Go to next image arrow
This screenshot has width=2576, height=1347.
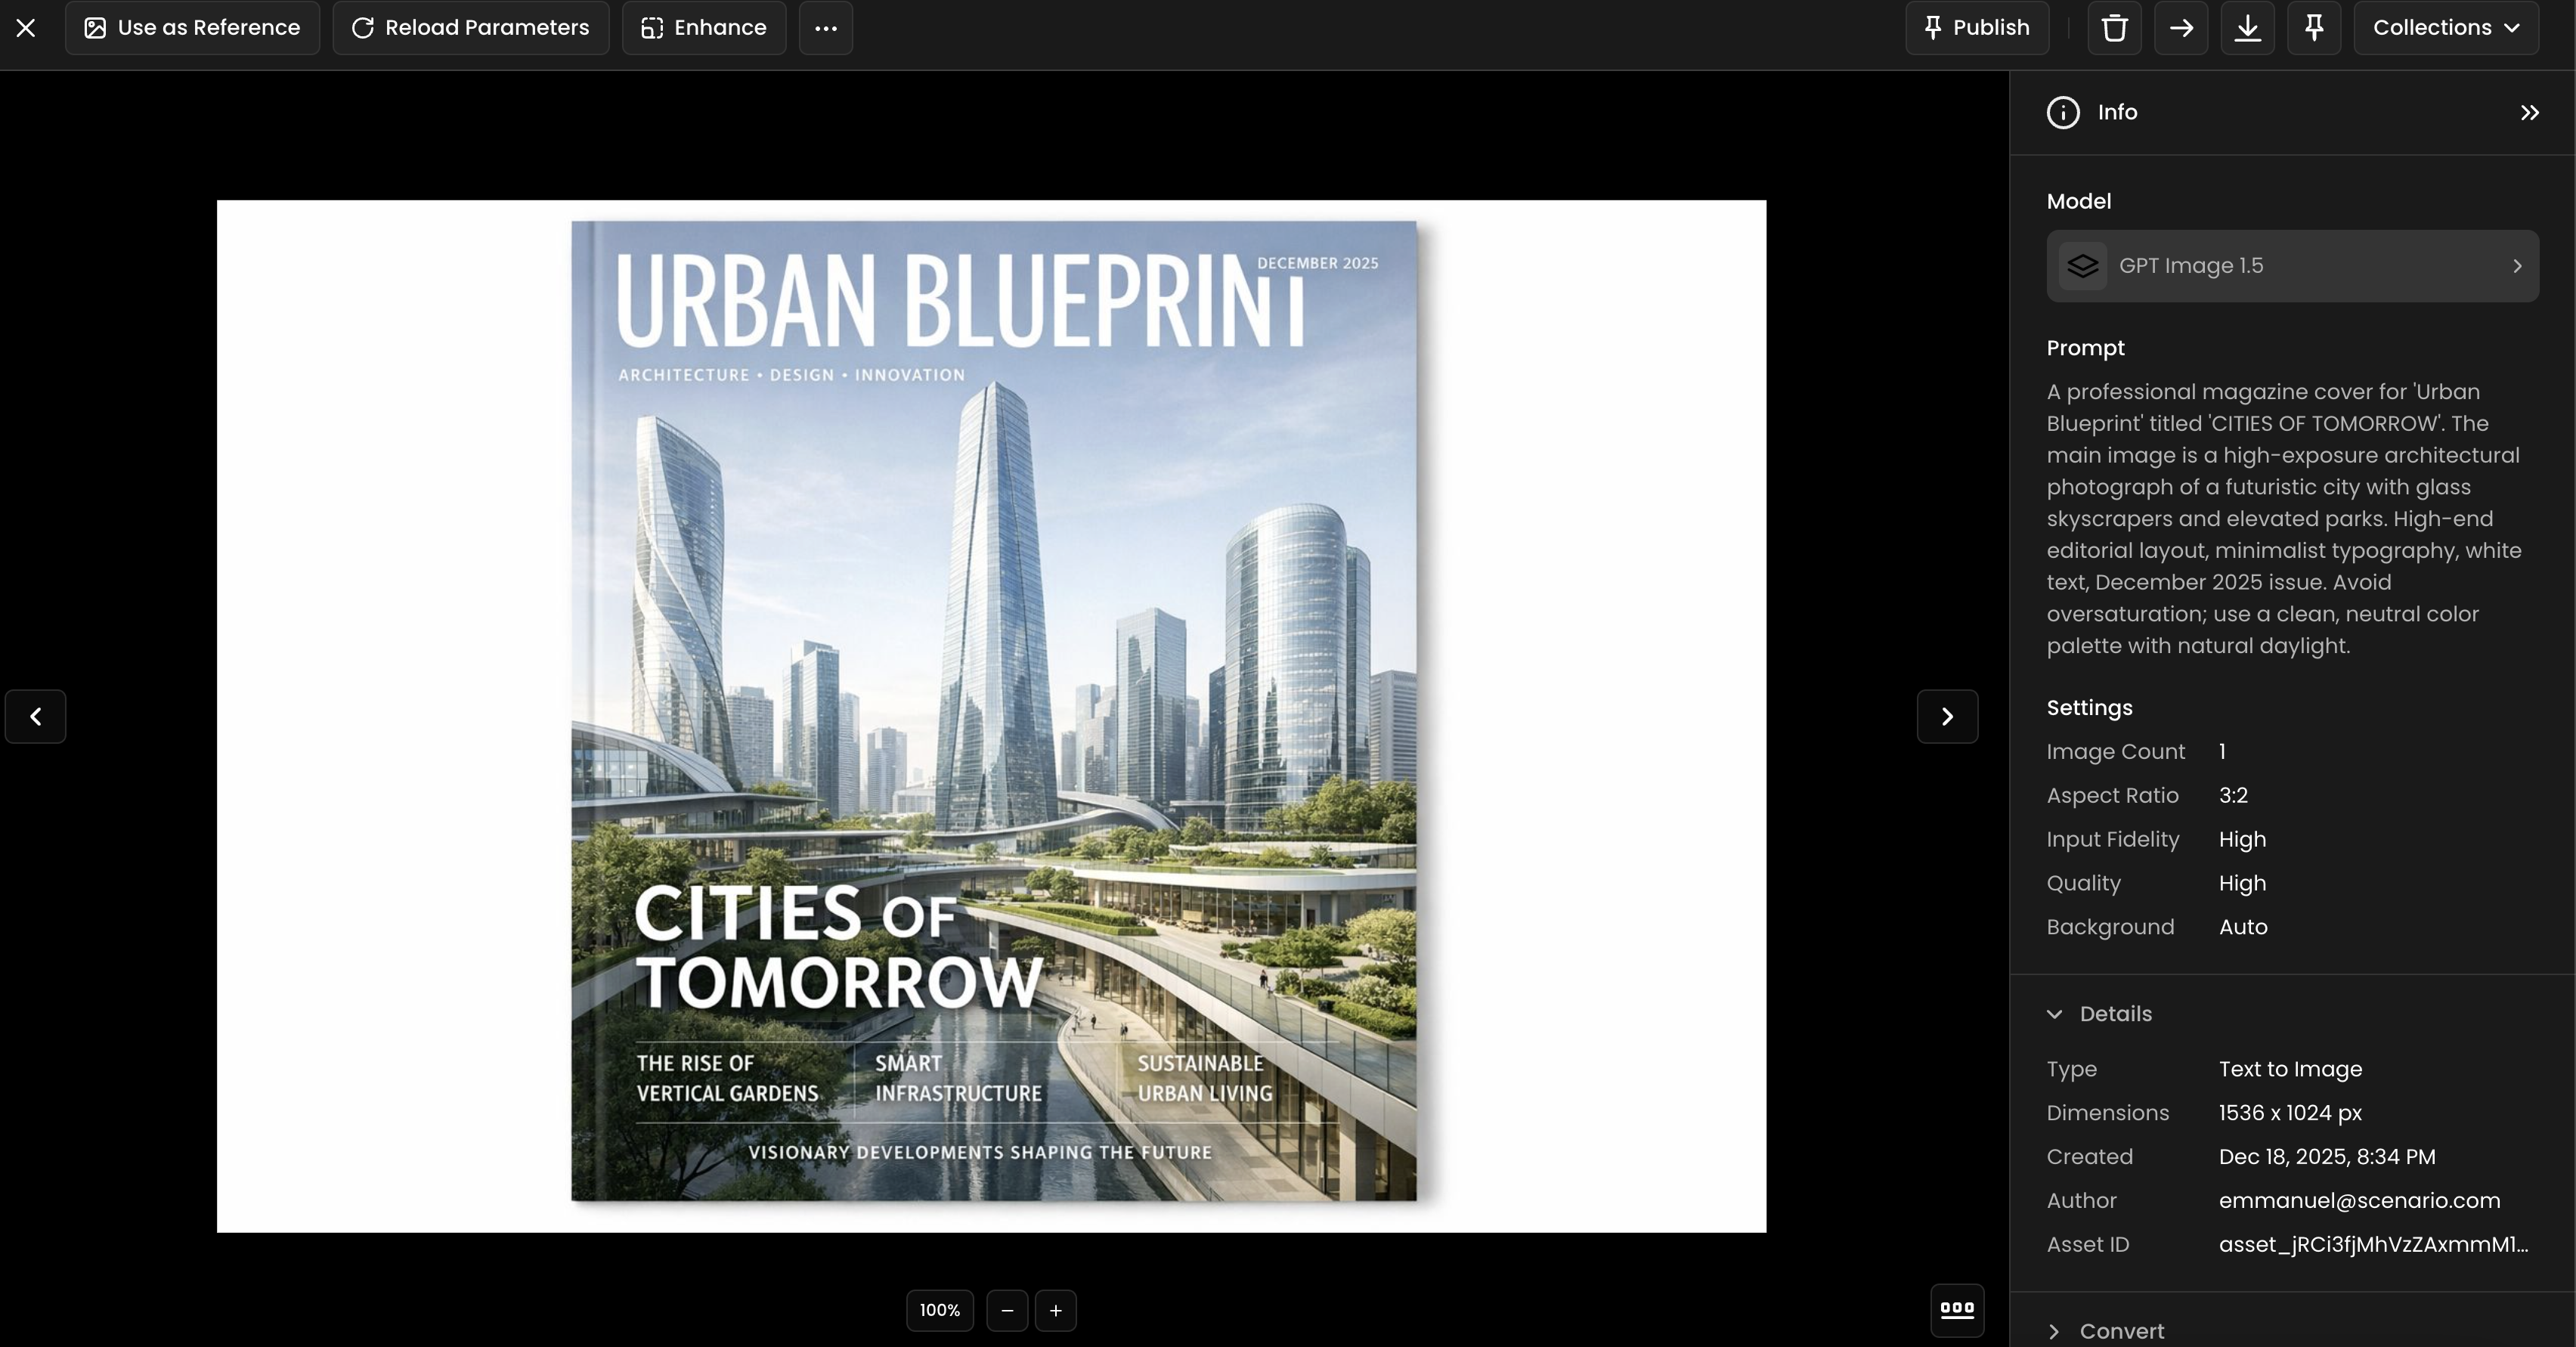click(1946, 716)
